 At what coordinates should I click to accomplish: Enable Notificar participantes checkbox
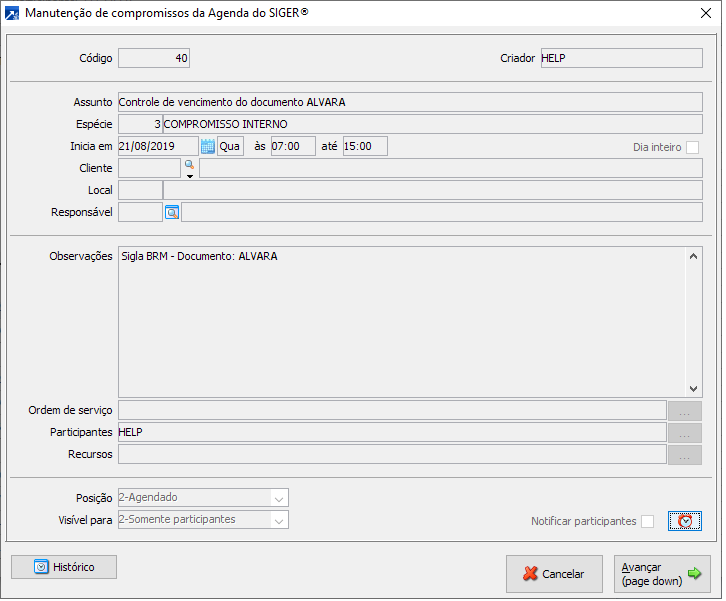(647, 522)
